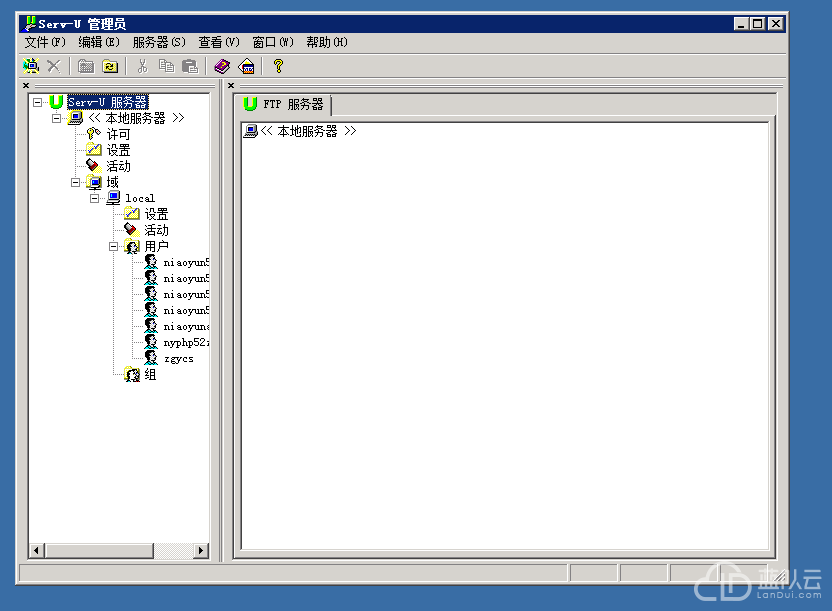Click the yellow question mark help icon
The width and height of the screenshot is (832, 611).
(278, 66)
